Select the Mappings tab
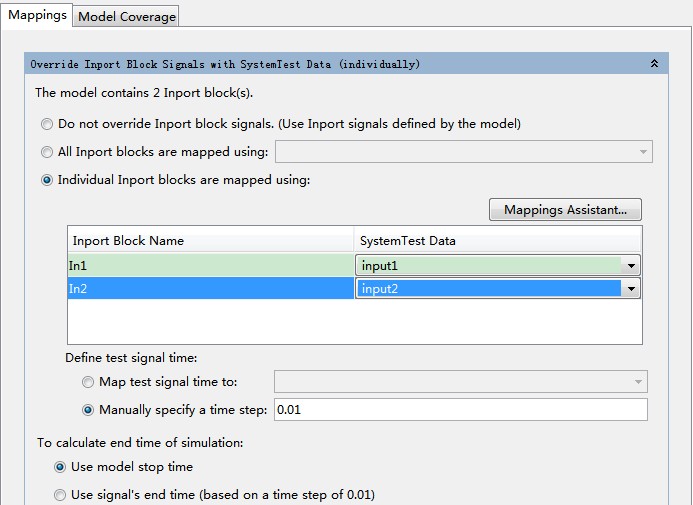This screenshot has width=693, height=505. 37,15
